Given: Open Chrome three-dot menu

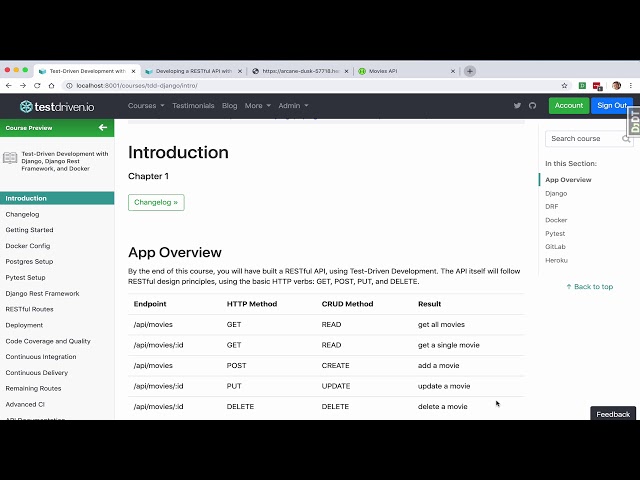Looking at the screenshot, I should click(x=631, y=85).
